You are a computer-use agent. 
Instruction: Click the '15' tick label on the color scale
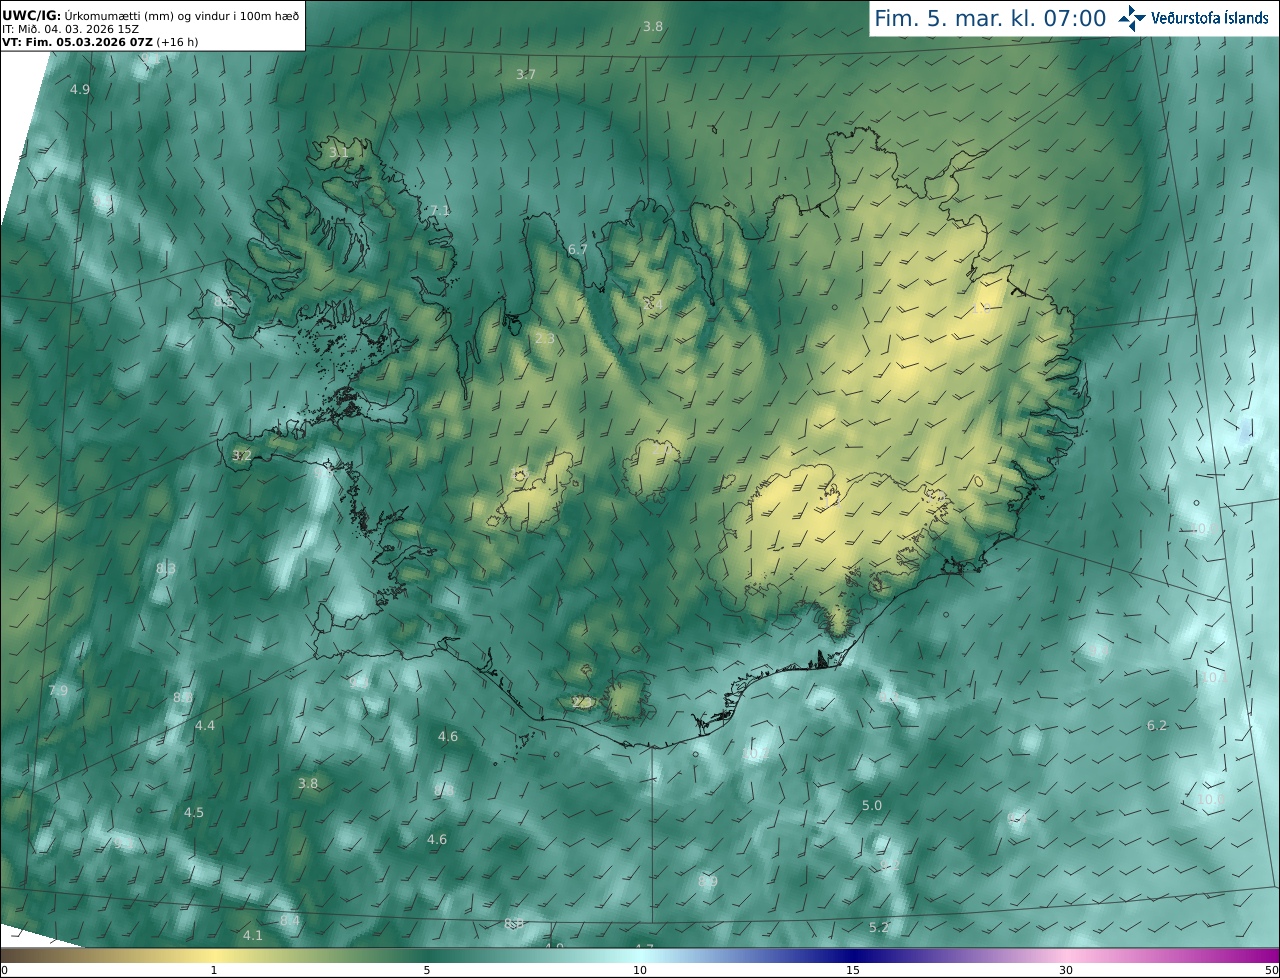(853, 970)
